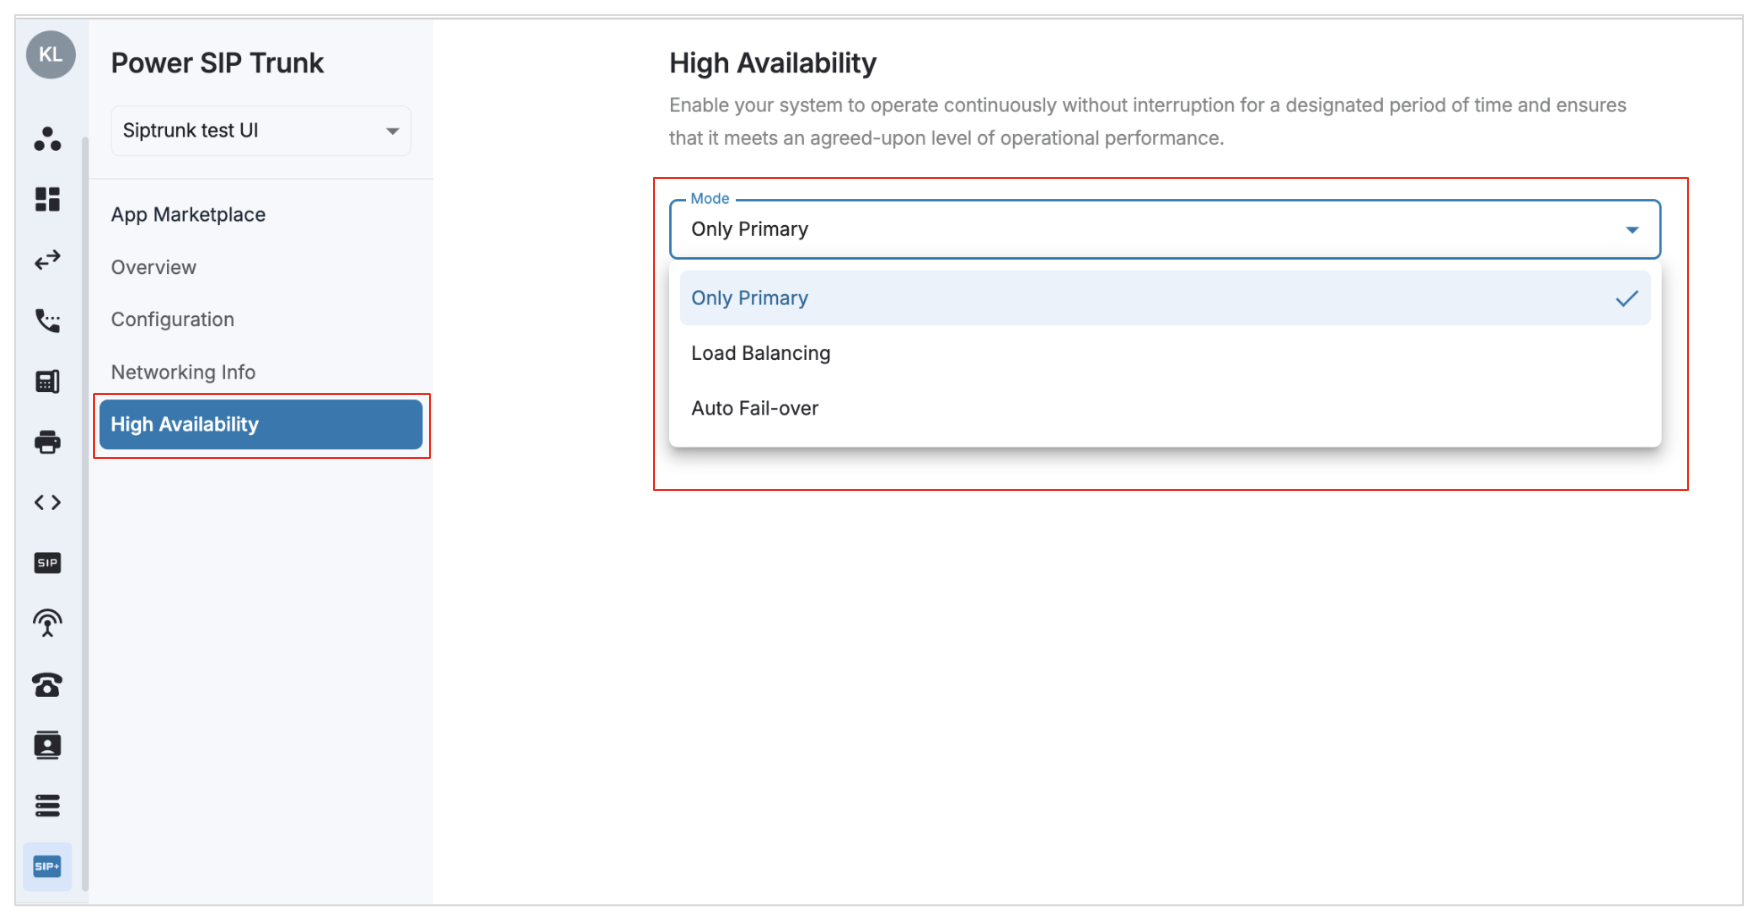Open Networking Info section
Screen dimensions: 1754x918
point(183,372)
